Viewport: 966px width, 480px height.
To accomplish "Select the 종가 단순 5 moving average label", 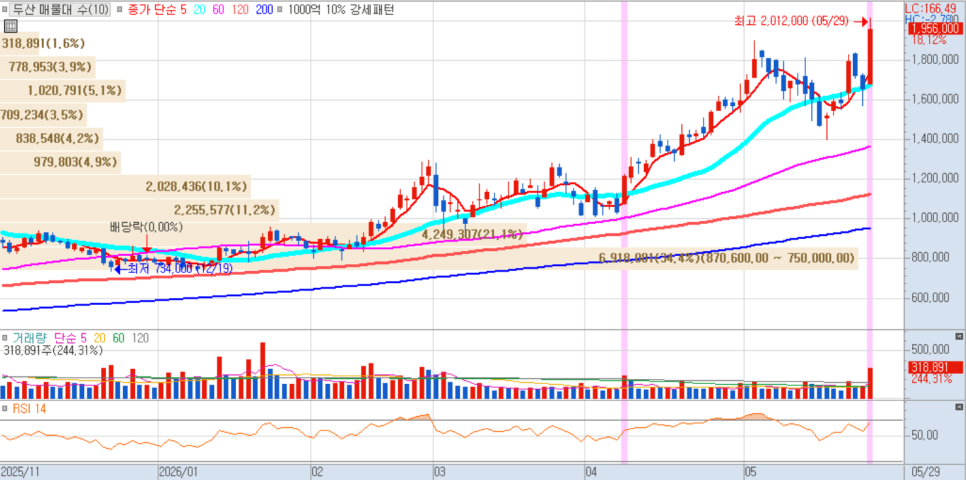I will (x=158, y=9).
